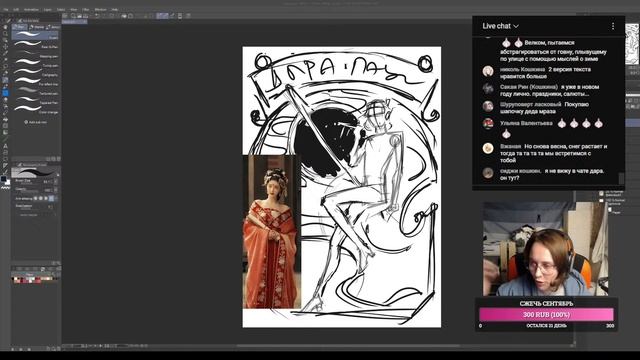Select the Tapered Pen sub tool
This screenshot has width=640, height=360.
click(35, 100)
